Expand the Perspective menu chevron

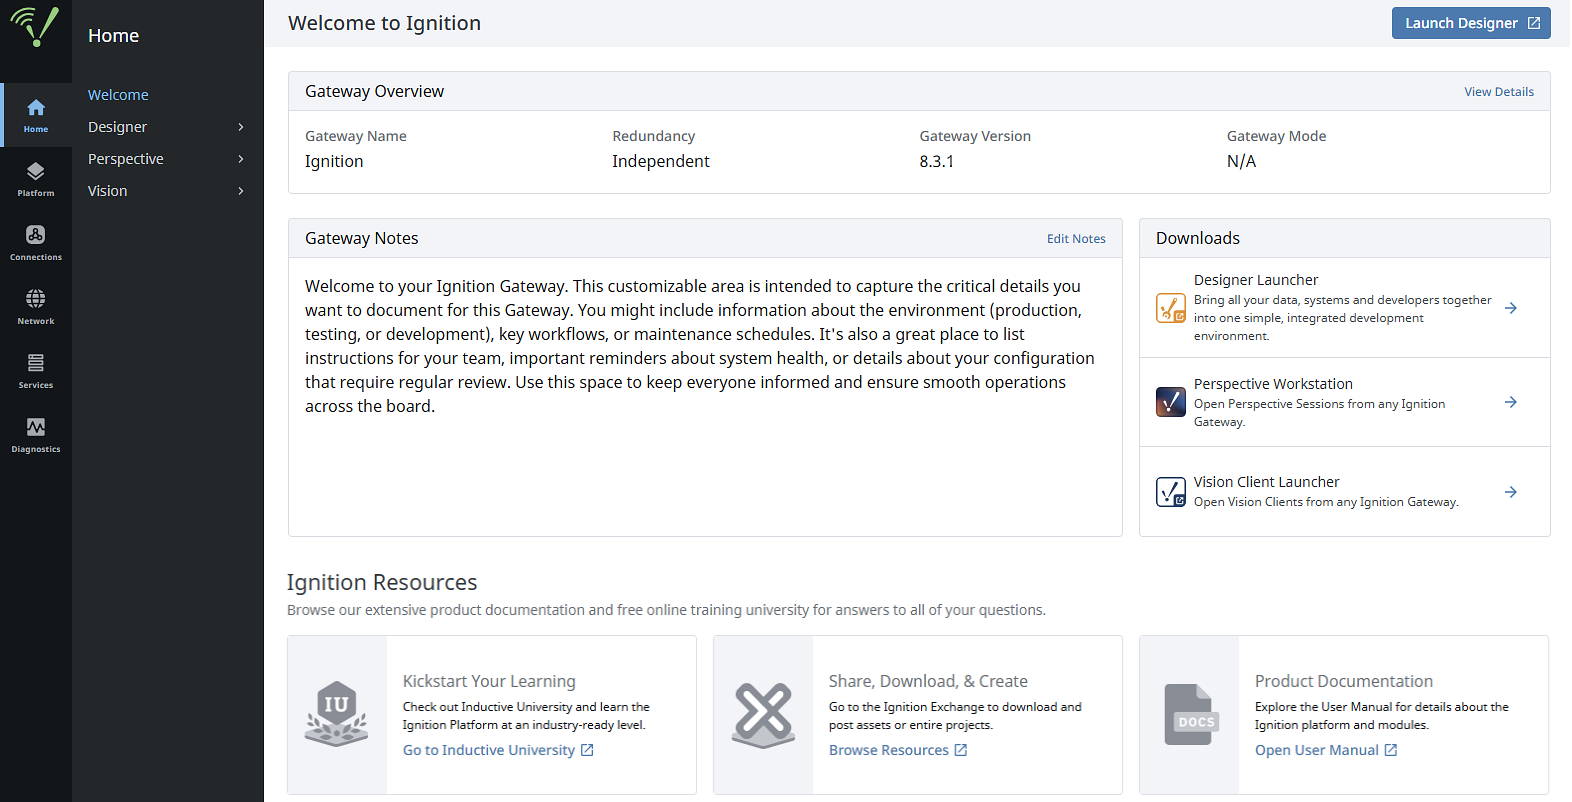[x=241, y=159]
